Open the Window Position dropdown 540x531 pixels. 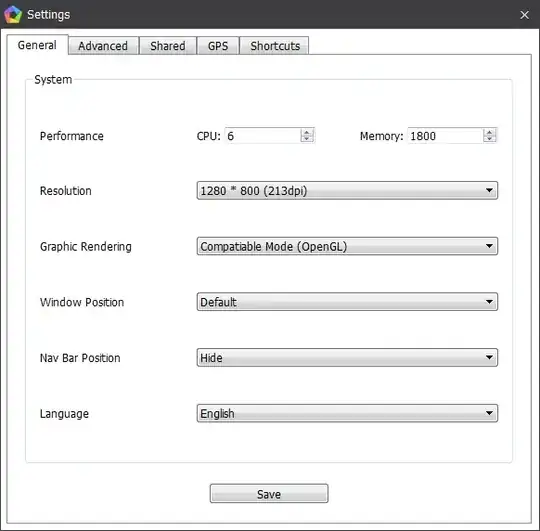(347, 302)
